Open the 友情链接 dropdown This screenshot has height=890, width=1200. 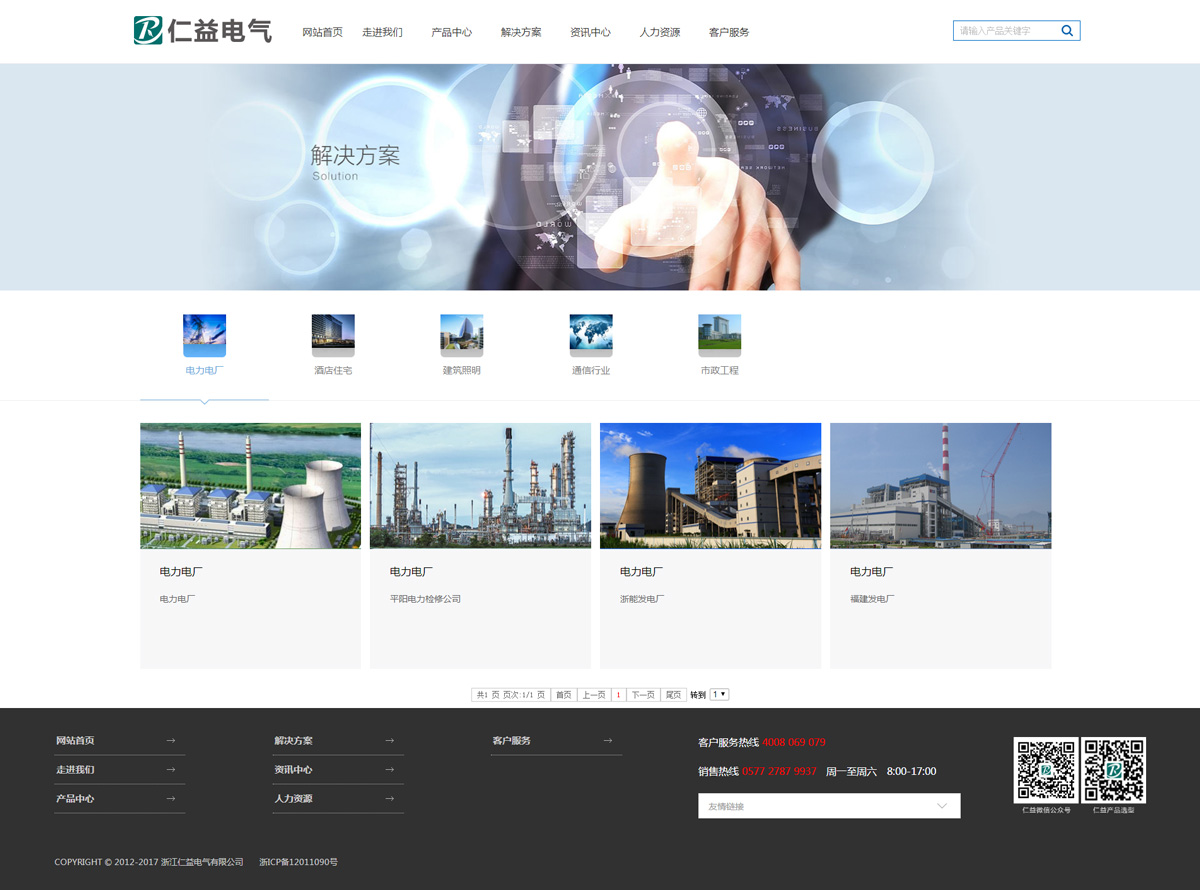(829, 806)
